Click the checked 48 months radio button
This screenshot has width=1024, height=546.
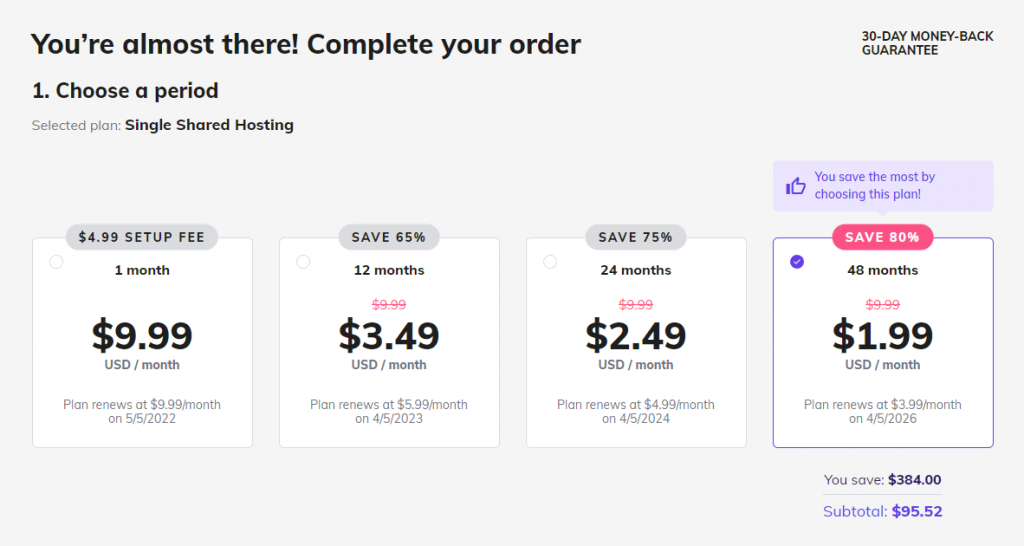click(797, 262)
